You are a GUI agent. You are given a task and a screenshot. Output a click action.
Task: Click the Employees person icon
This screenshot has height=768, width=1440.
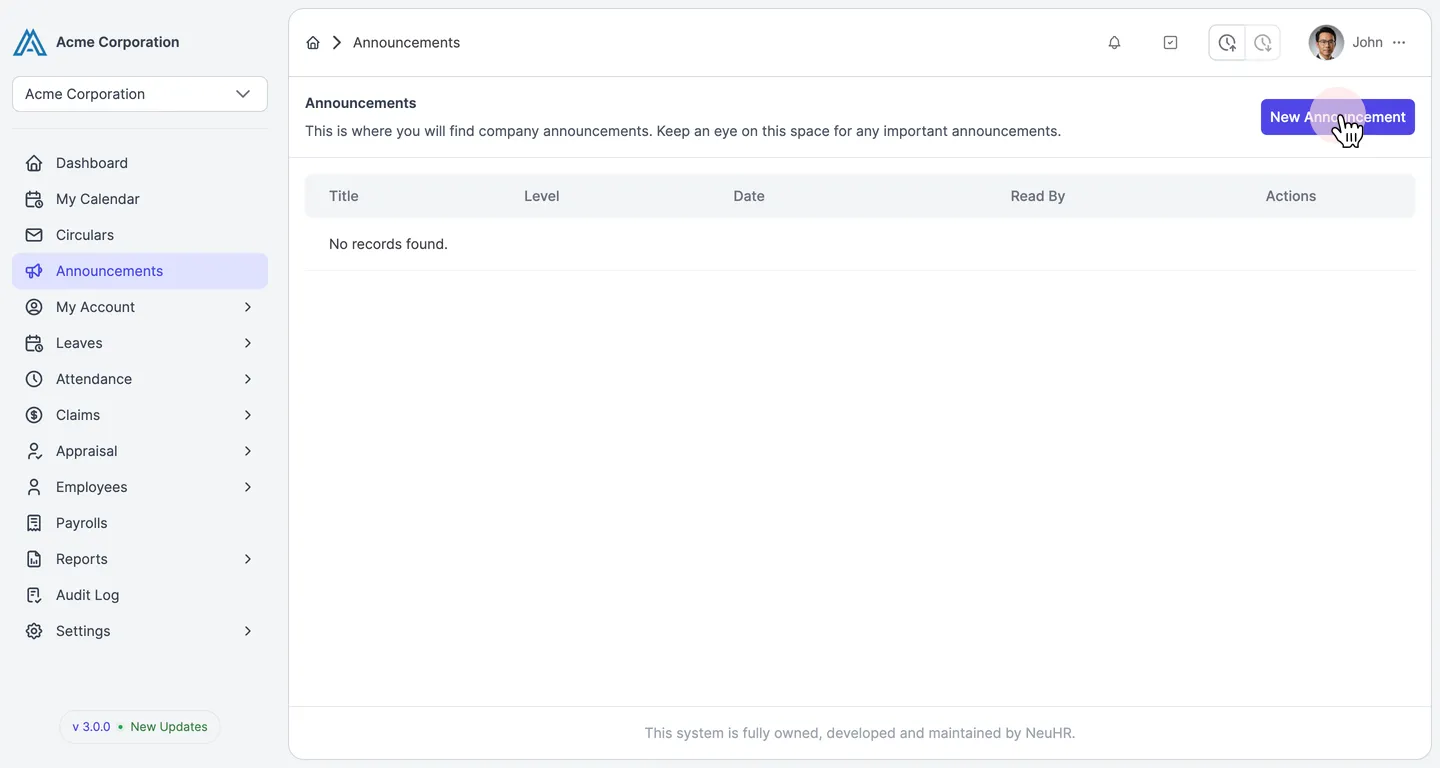(x=34, y=487)
